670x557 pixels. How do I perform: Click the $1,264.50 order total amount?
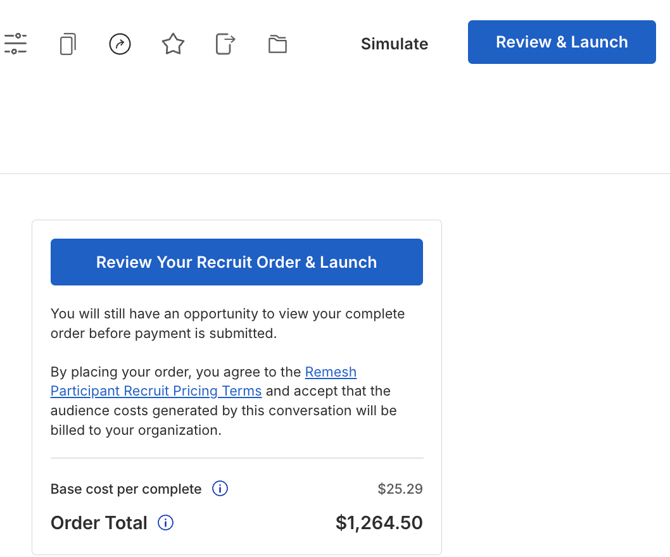(378, 523)
